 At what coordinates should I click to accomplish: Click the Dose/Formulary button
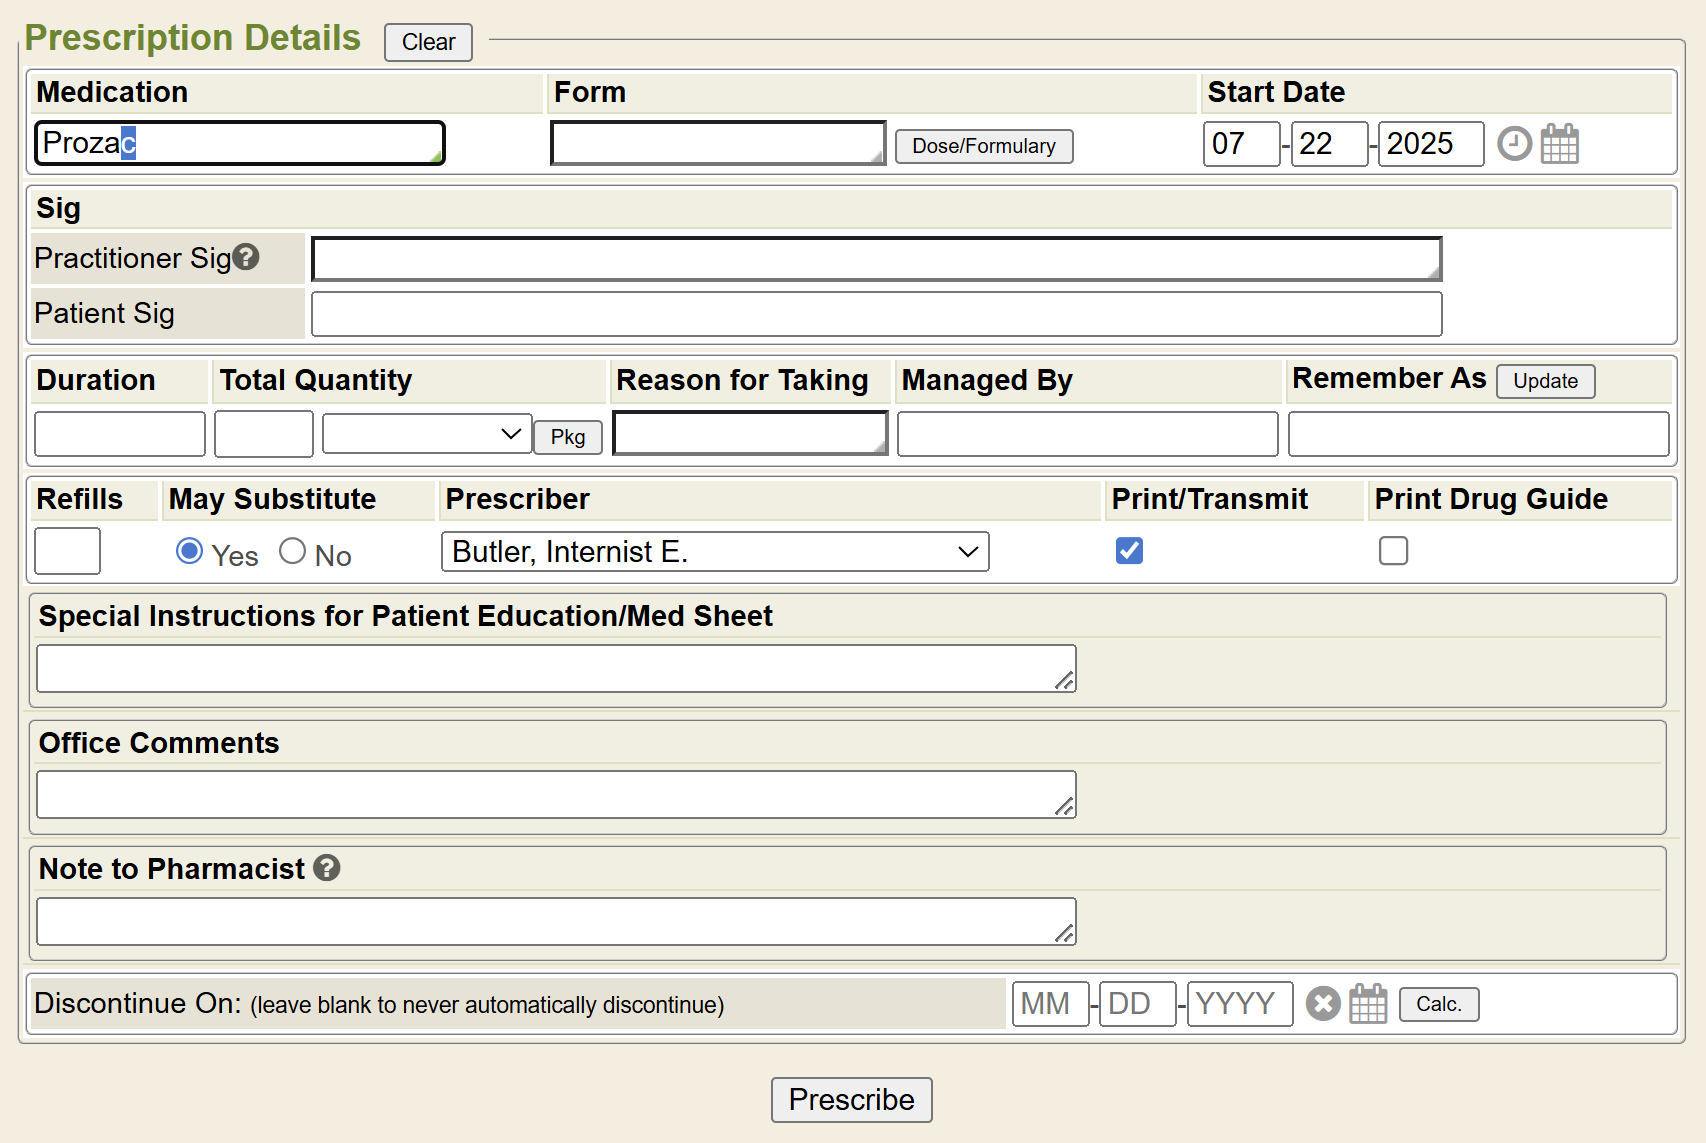983,146
